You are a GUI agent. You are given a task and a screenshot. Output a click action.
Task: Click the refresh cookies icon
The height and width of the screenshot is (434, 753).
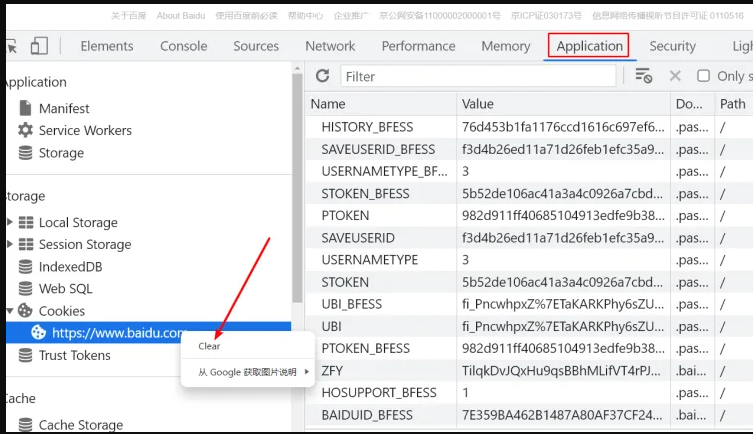(x=322, y=76)
